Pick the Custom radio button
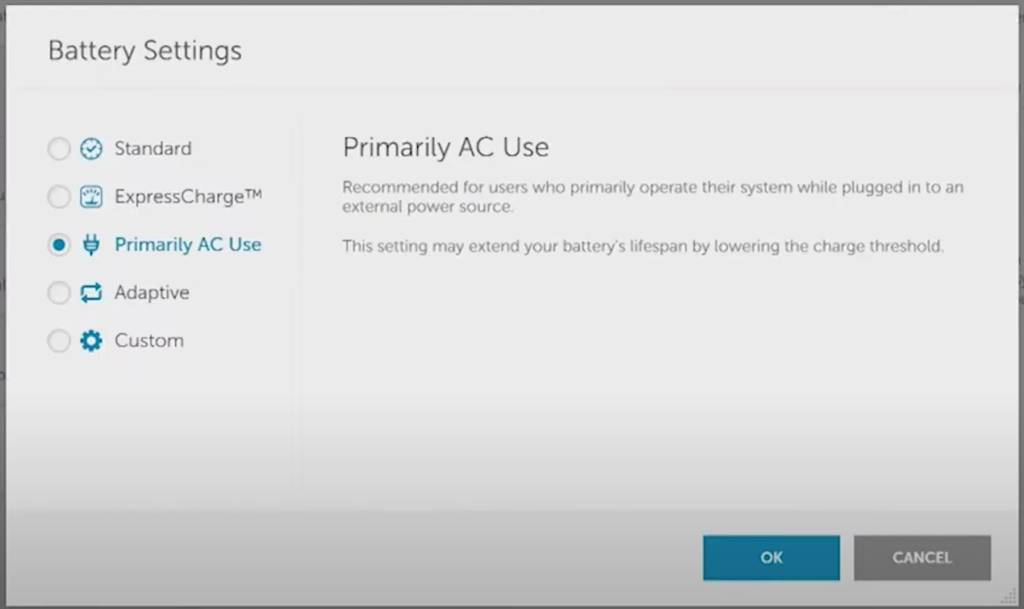Screen dimensions: 1024x609 59,341
